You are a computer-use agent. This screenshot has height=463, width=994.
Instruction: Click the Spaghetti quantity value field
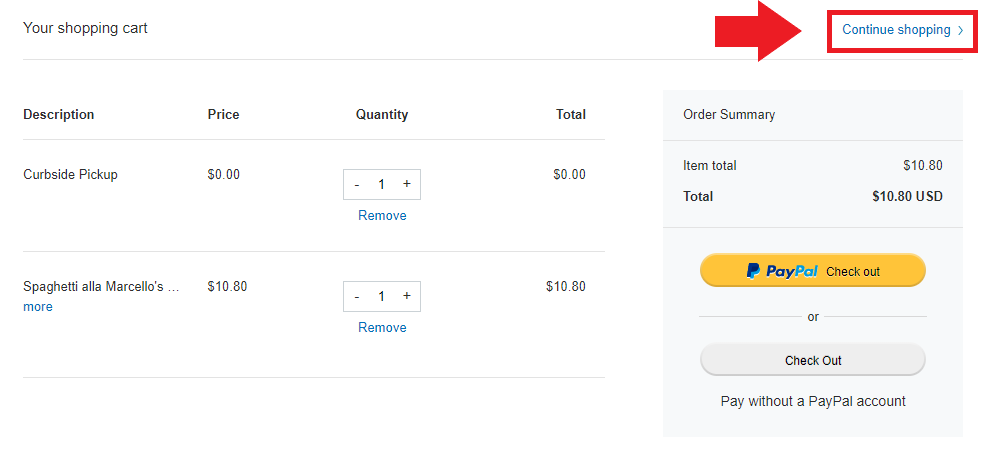pyautogui.click(x=382, y=296)
